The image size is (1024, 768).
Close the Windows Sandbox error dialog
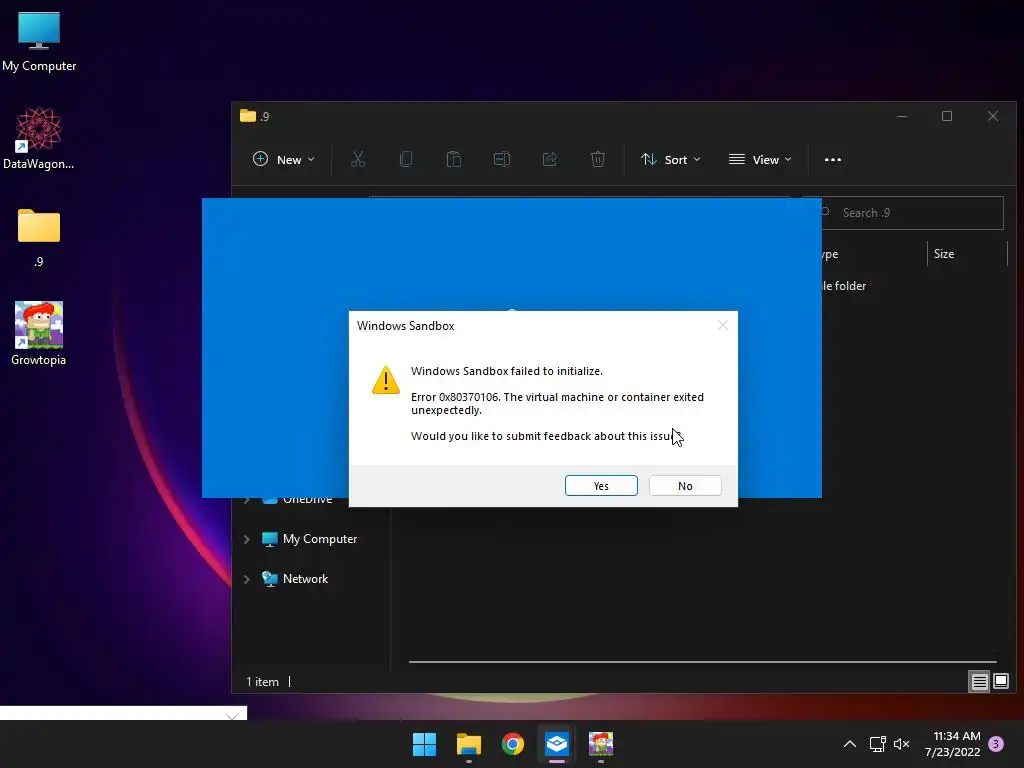[x=722, y=325]
